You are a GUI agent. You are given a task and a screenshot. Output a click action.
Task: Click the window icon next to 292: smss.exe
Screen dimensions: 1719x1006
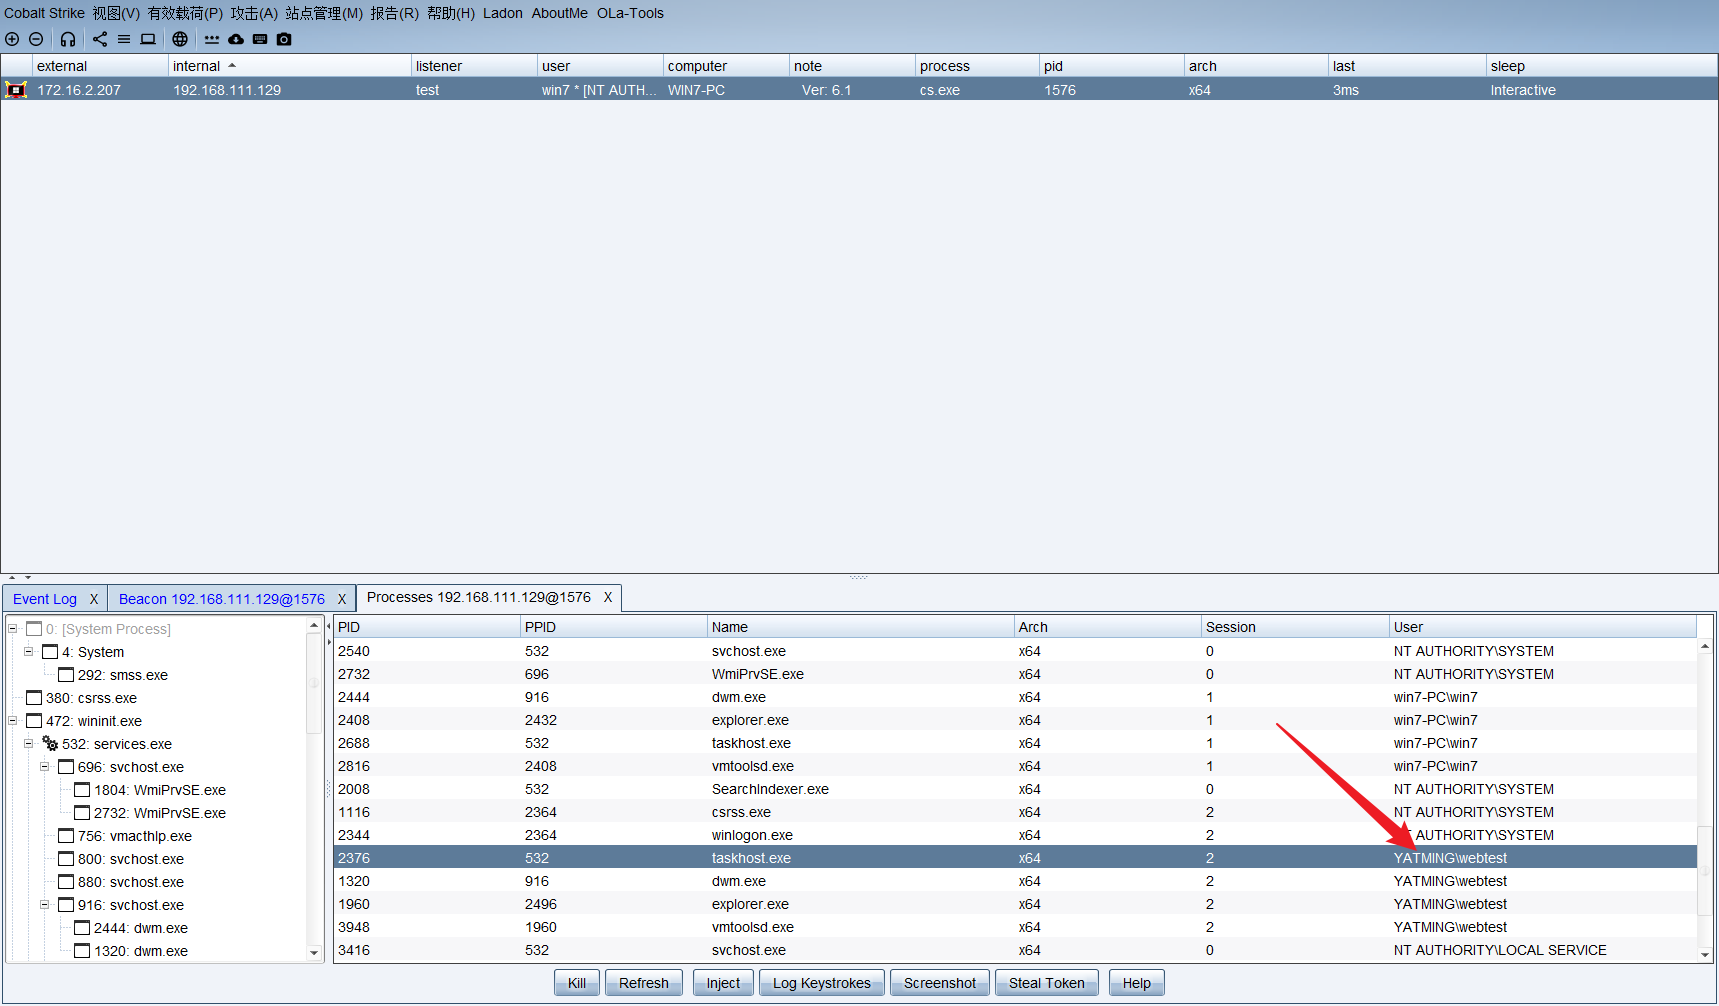coord(66,675)
